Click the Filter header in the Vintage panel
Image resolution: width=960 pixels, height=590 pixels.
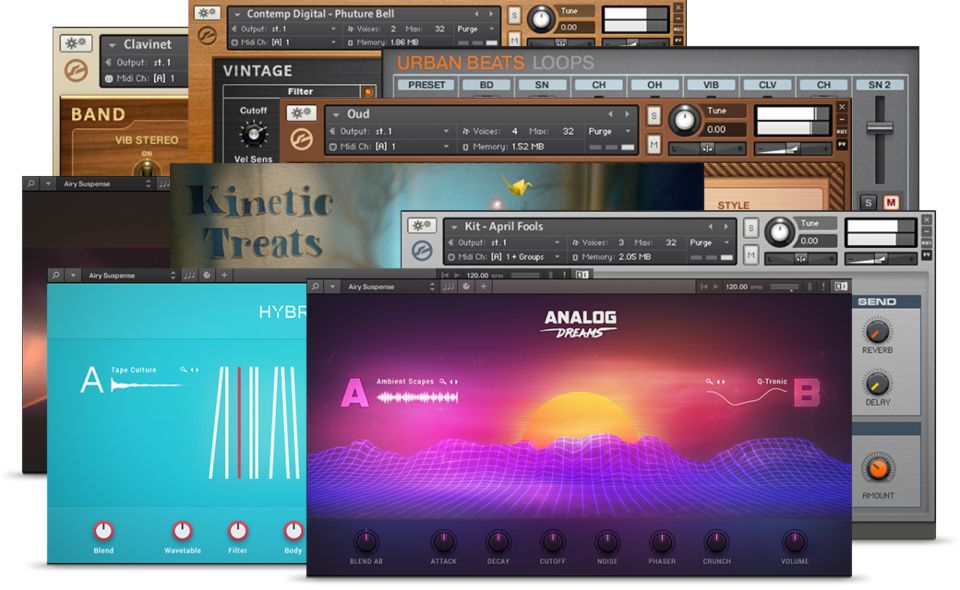click(x=300, y=91)
